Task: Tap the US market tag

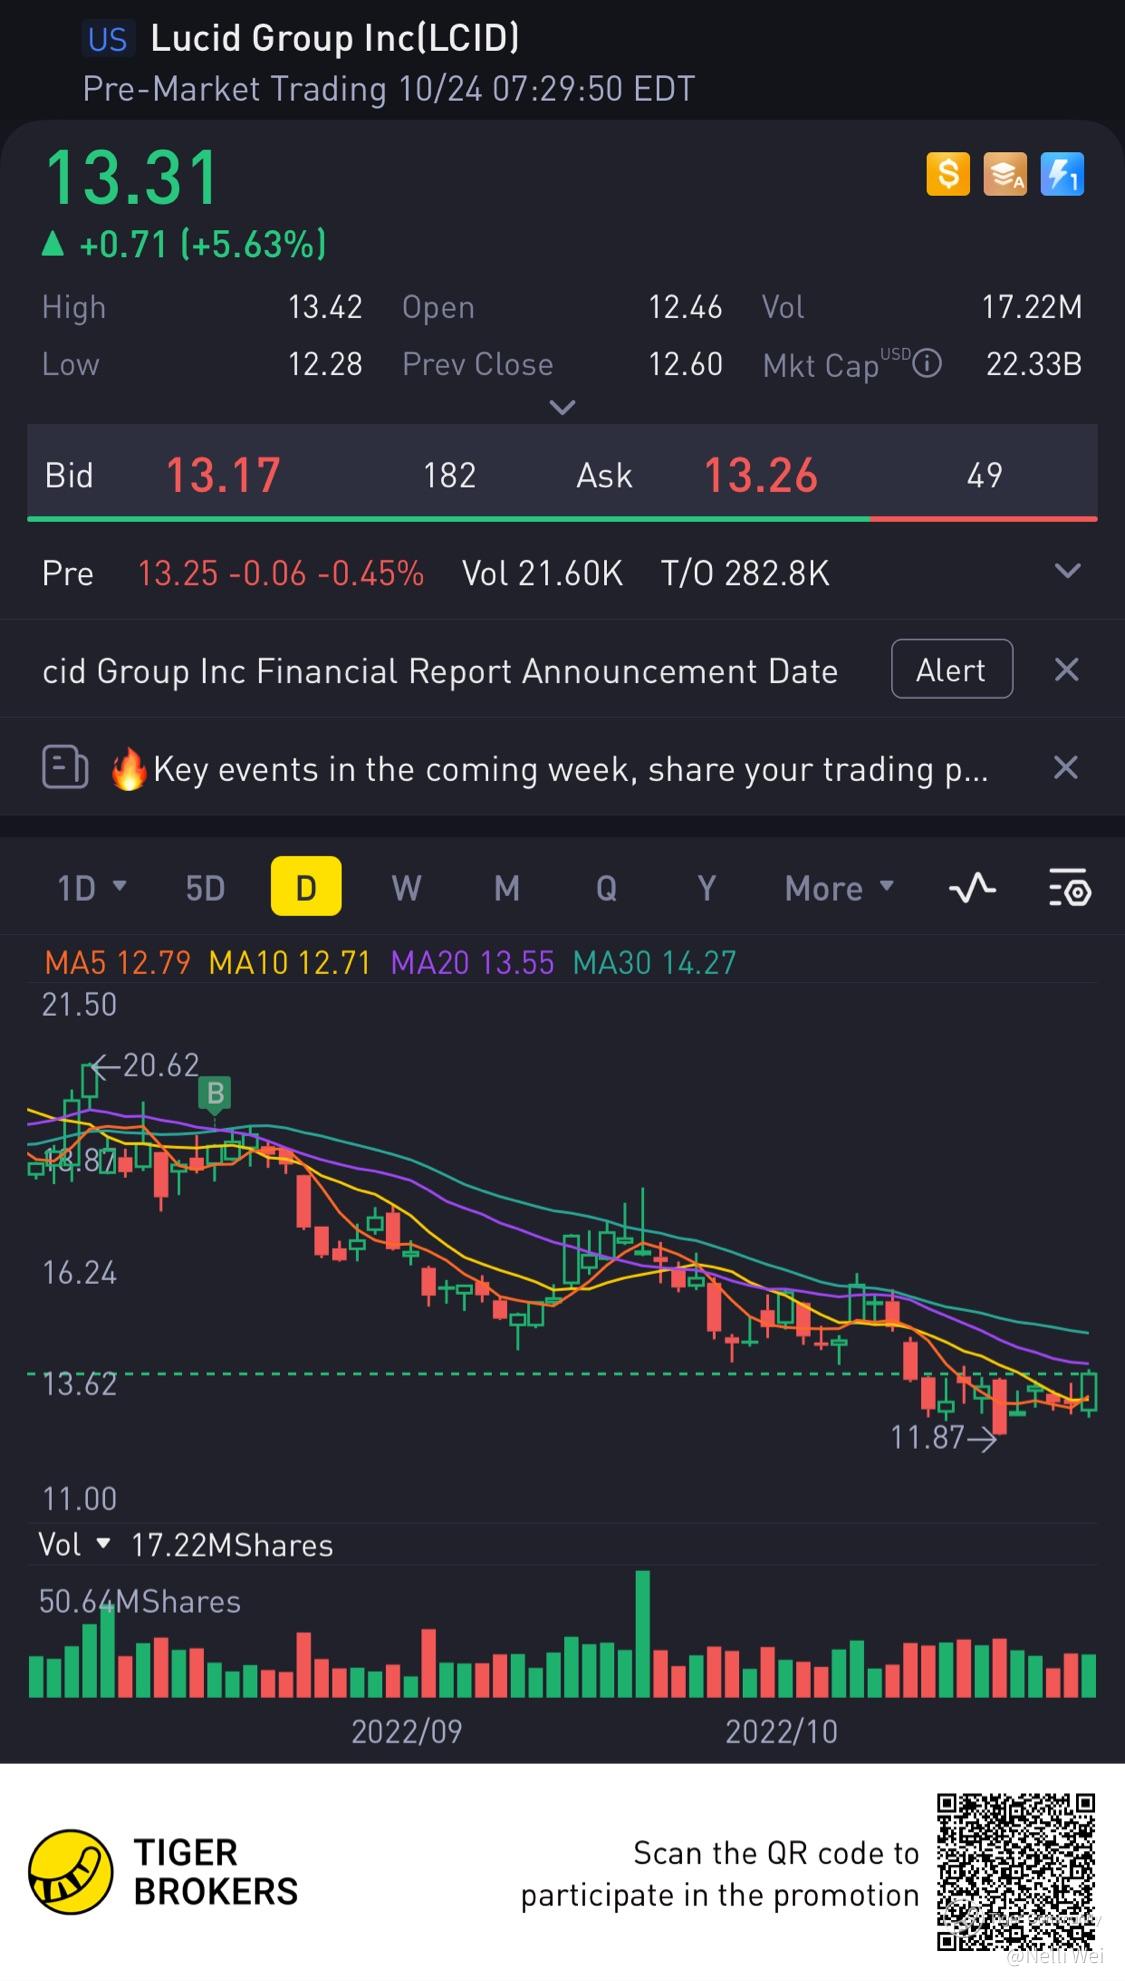Action: click(107, 39)
